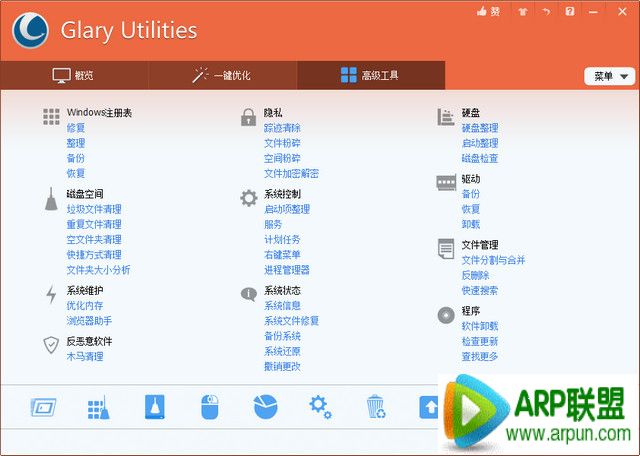The height and width of the screenshot is (456, 640).
Task: Open 踪迹清除 privacy tool
Action: [282, 128]
